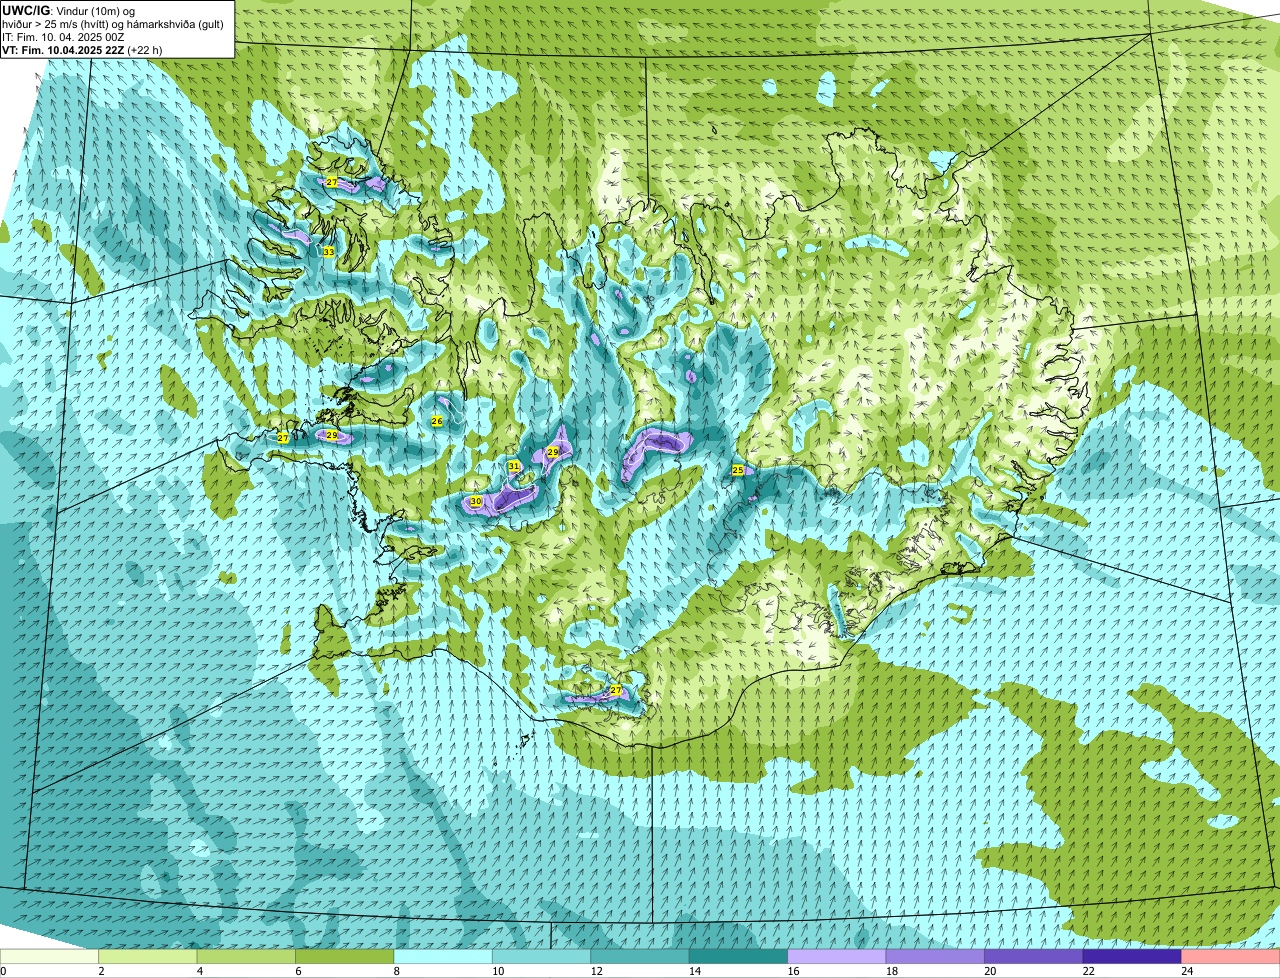Image resolution: width=1280 pixels, height=978 pixels.
Task: Click the 12–14 m/s teal legend swatch
Action: click(640, 956)
